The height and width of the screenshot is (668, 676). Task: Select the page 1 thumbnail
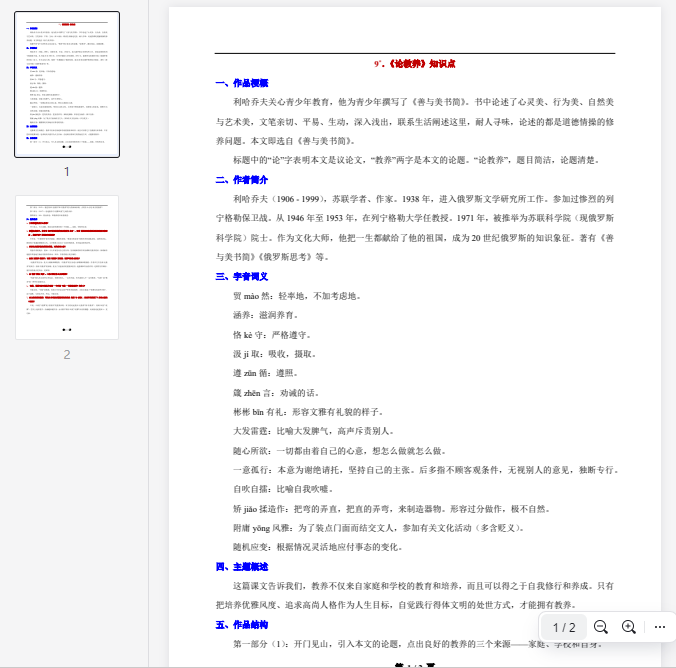pyautogui.click(x=67, y=85)
